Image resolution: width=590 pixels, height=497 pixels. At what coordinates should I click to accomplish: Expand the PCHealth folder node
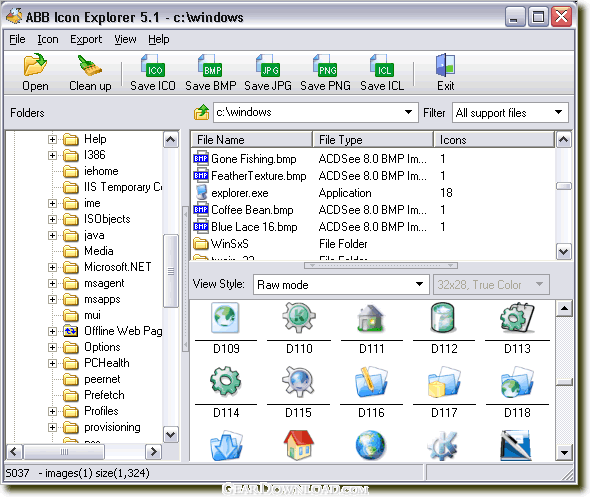(52, 363)
